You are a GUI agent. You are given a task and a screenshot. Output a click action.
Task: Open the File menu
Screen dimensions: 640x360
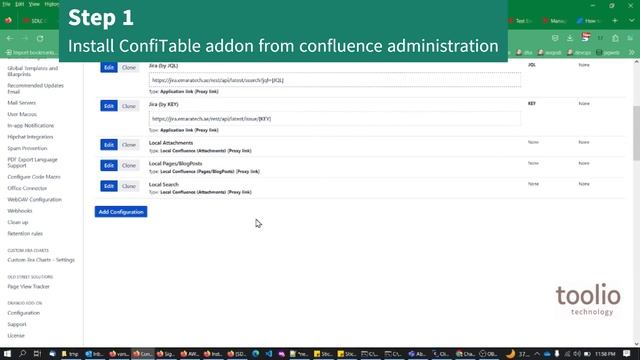[x=6, y=4]
